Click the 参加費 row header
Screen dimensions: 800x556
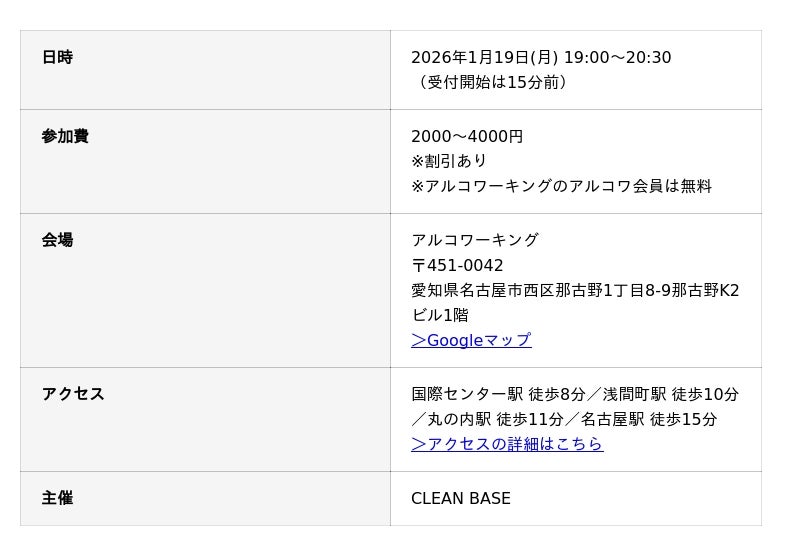click(x=65, y=136)
